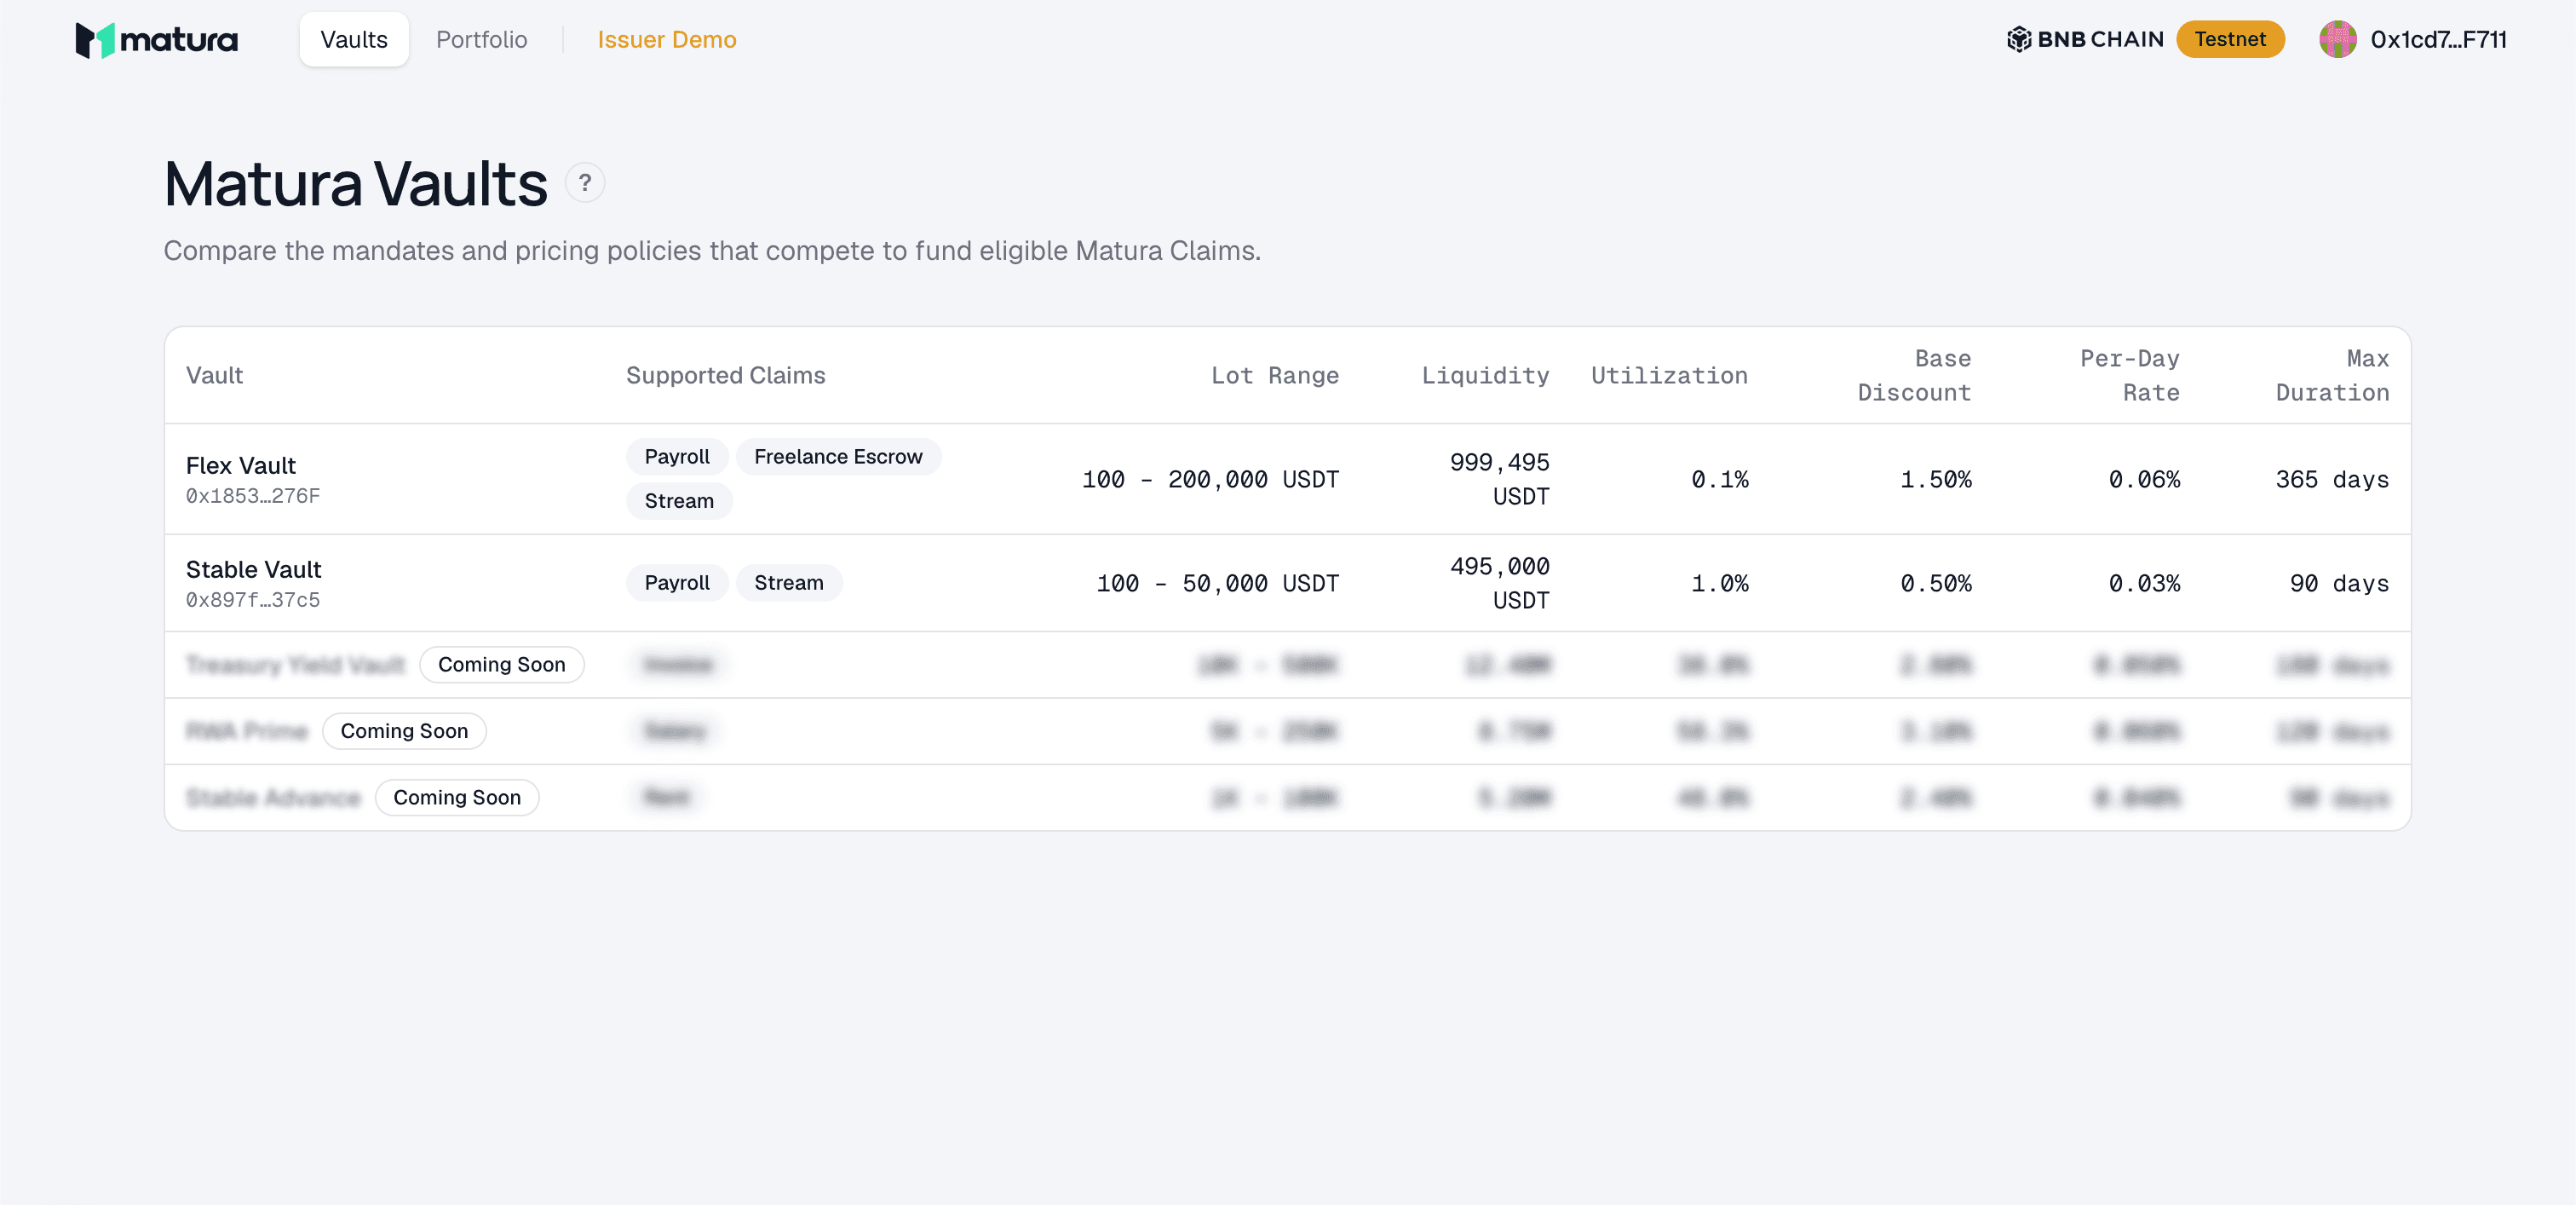Click Flex Vault address 0x1853…276F

click(x=253, y=496)
